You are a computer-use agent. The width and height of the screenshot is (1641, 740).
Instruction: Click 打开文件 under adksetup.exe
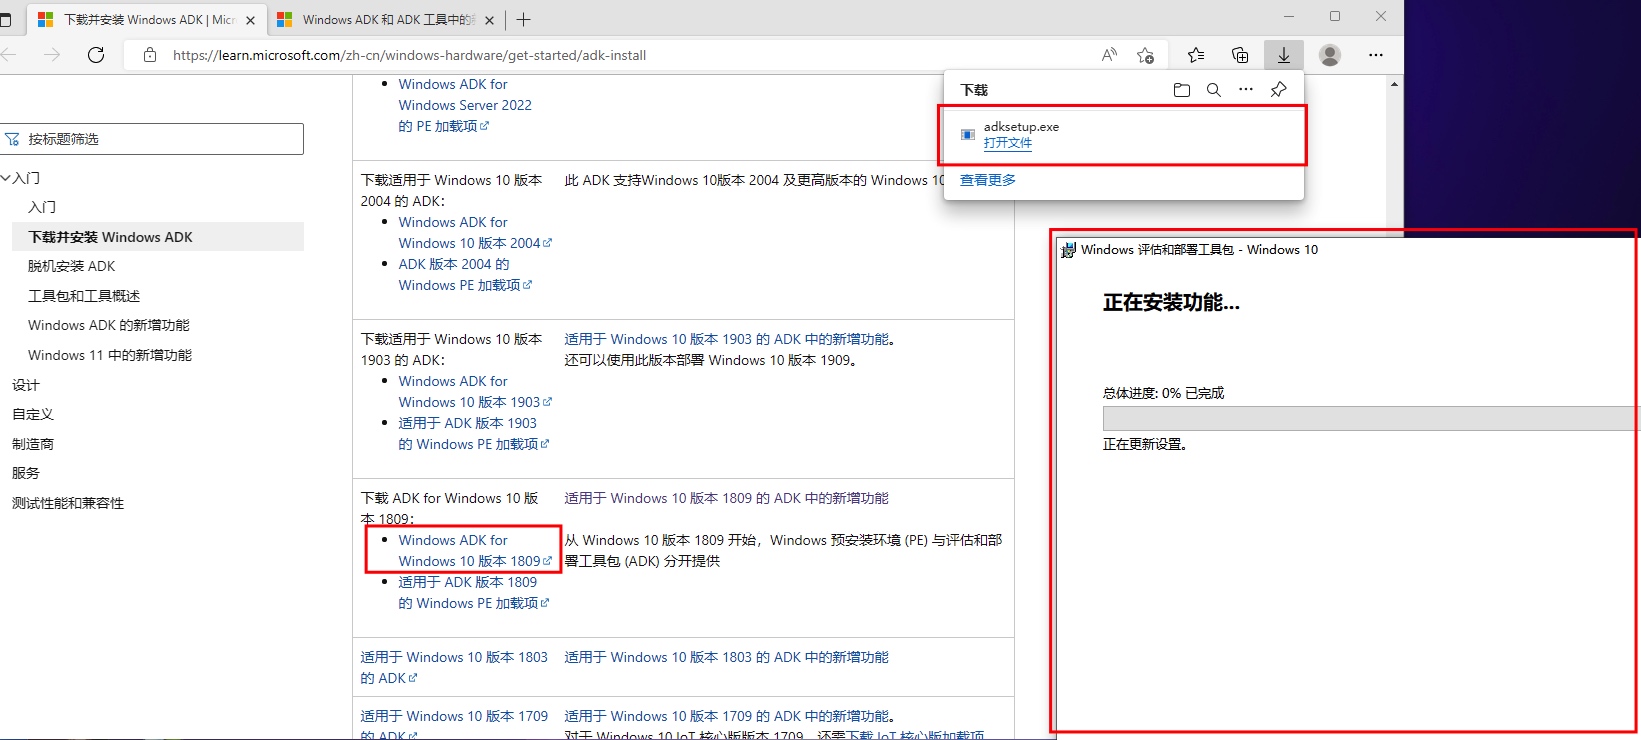[1008, 143]
